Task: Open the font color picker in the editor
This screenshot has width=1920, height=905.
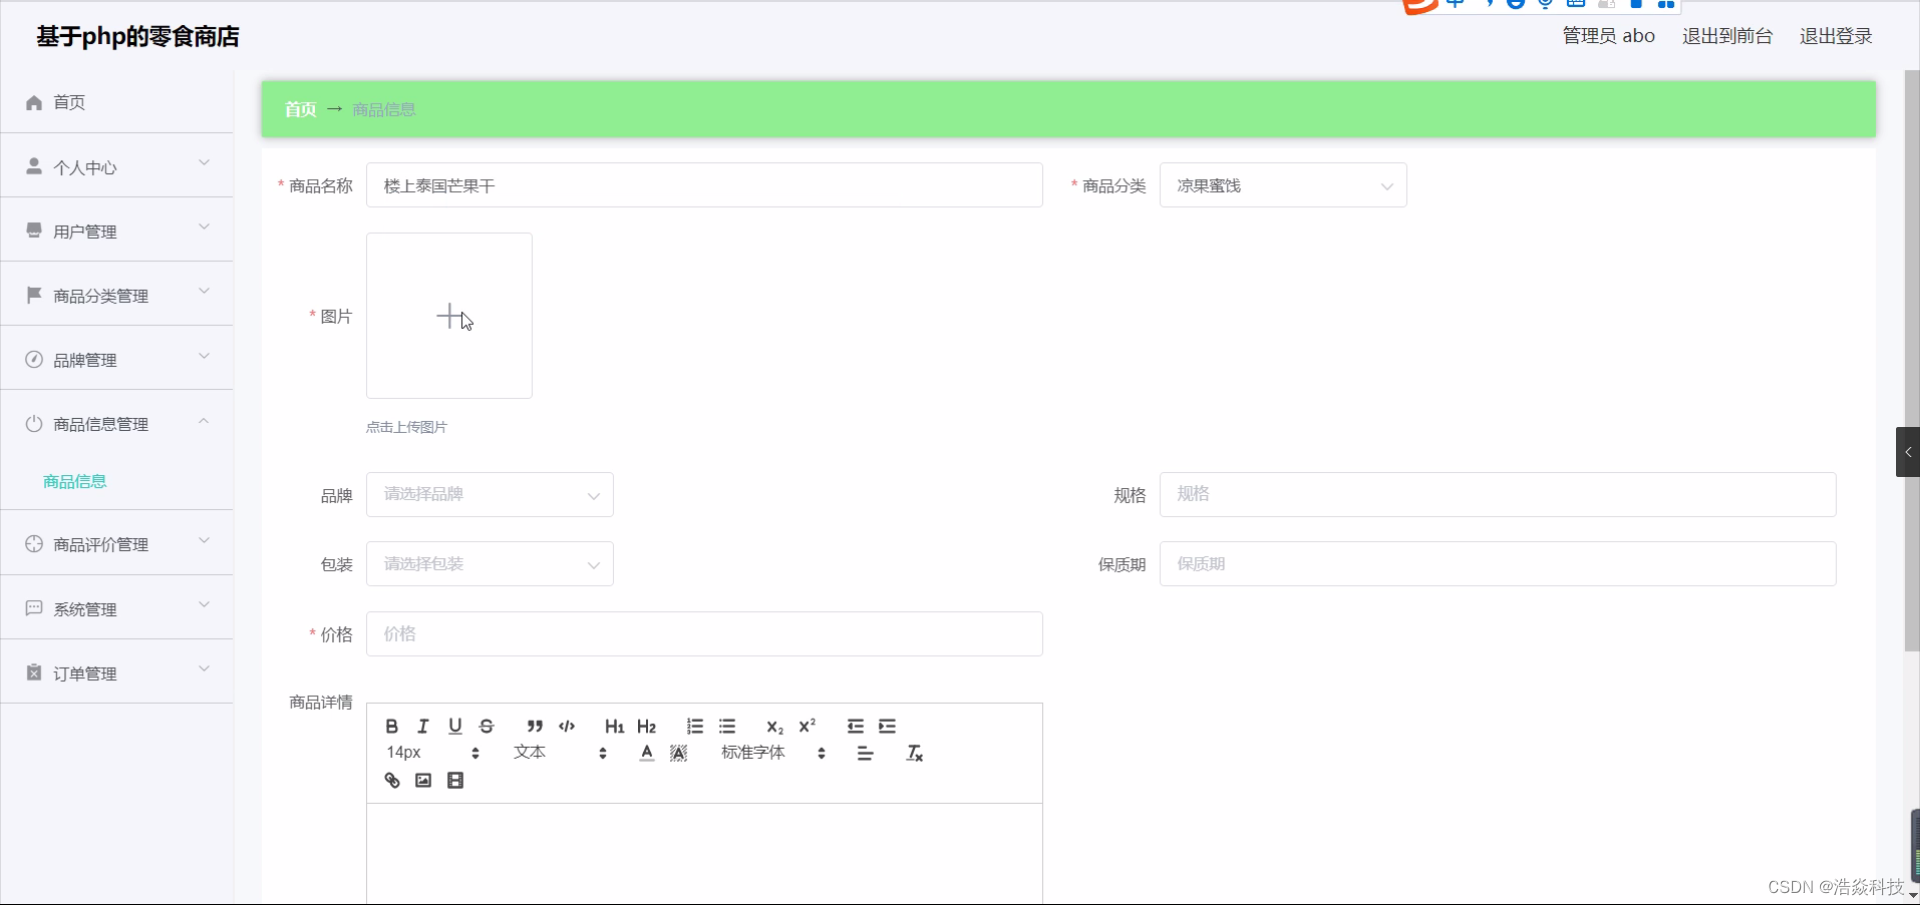Action: click(x=646, y=753)
